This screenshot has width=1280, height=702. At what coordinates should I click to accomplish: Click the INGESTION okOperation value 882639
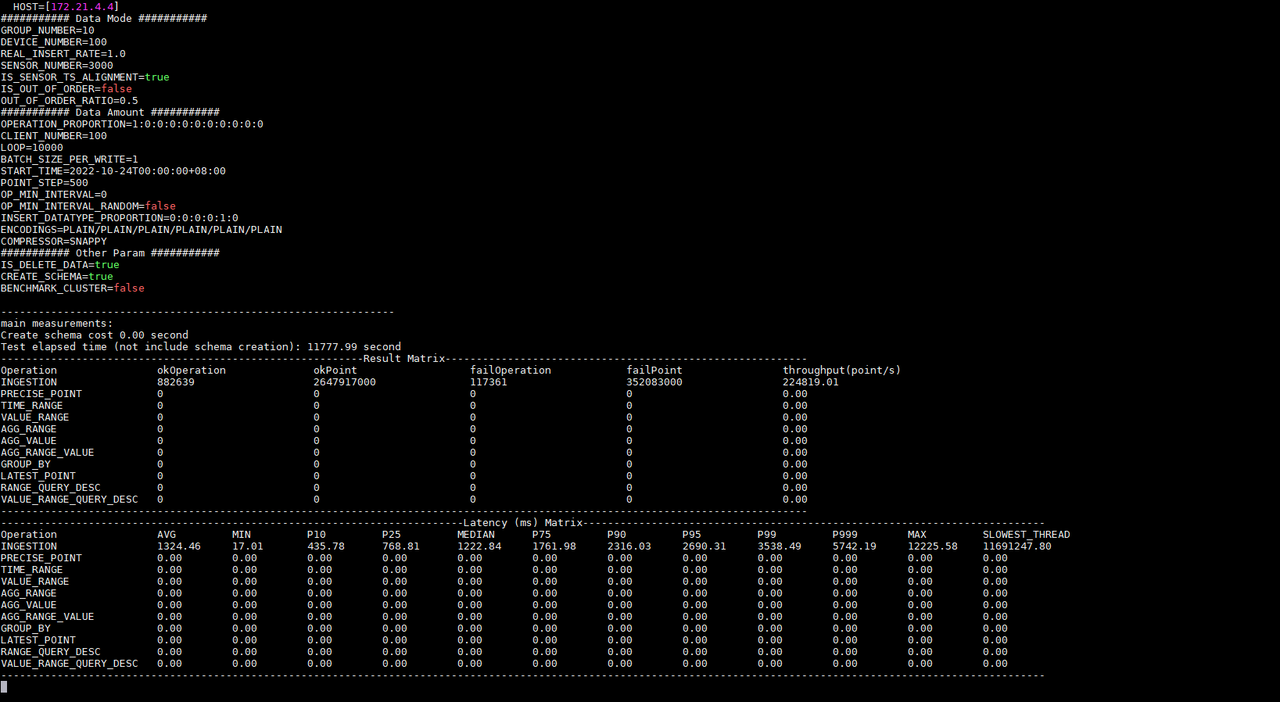pyautogui.click(x=176, y=382)
